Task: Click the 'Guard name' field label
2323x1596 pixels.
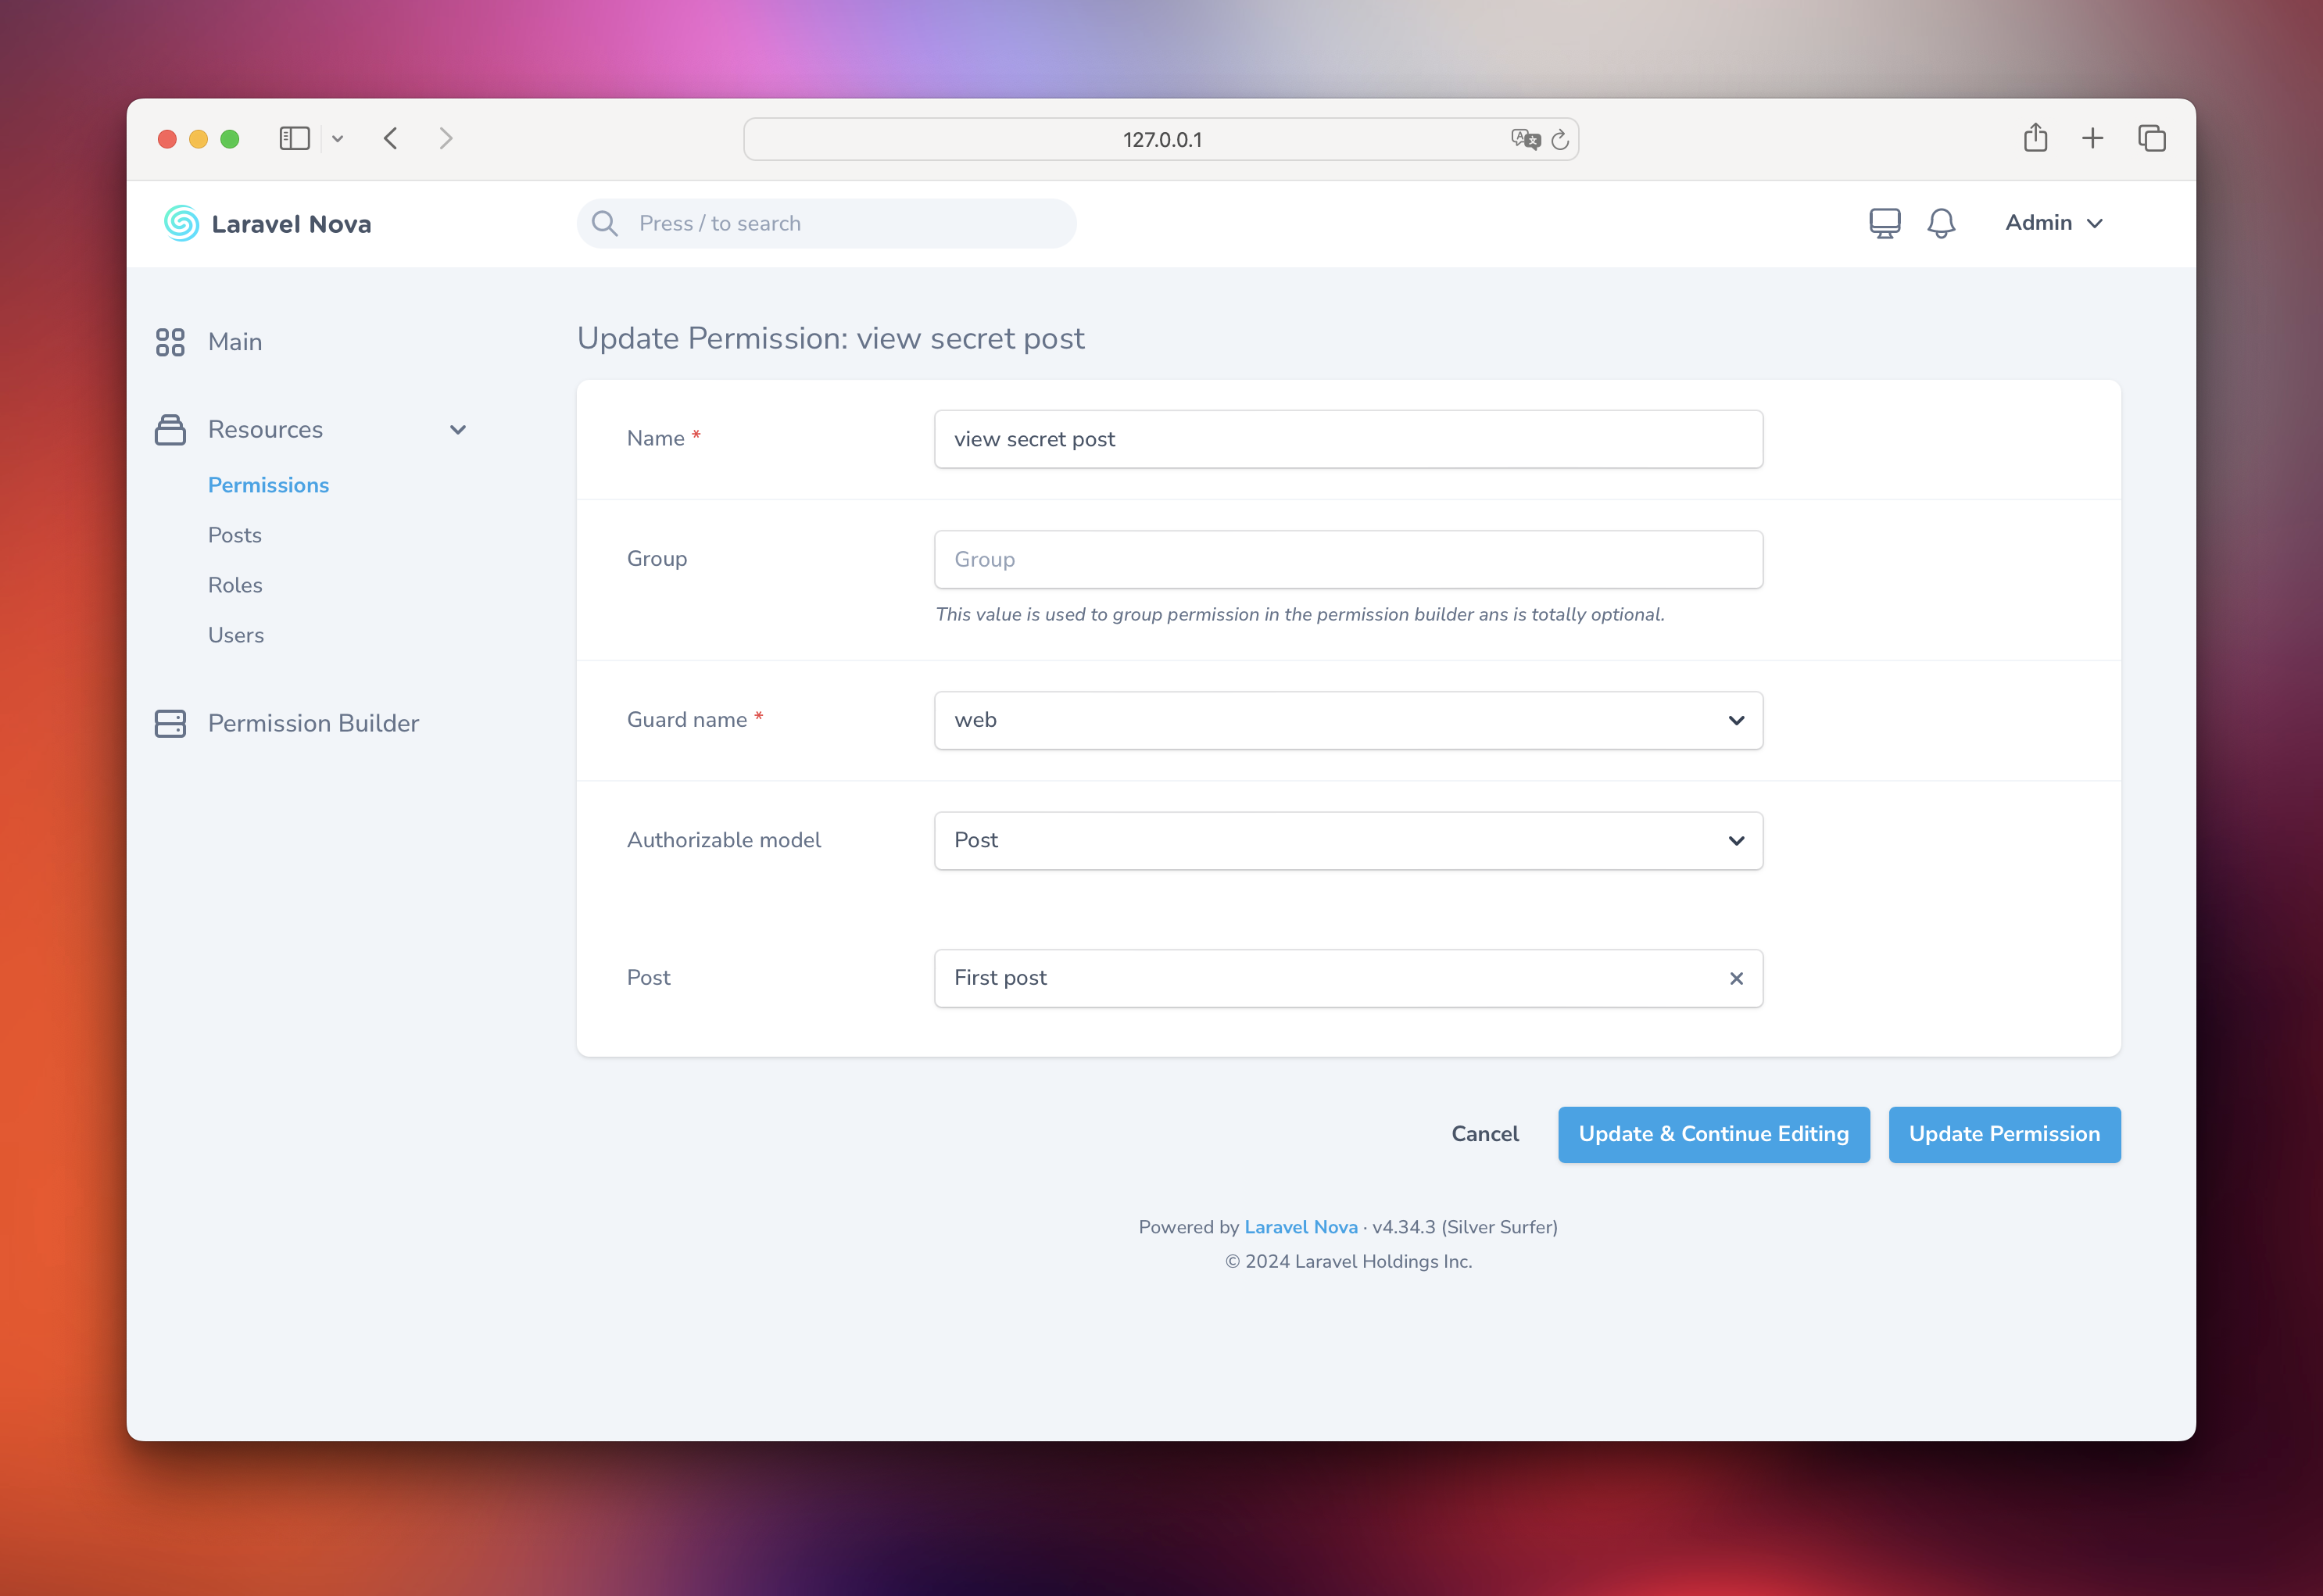Action: pos(687,720)
